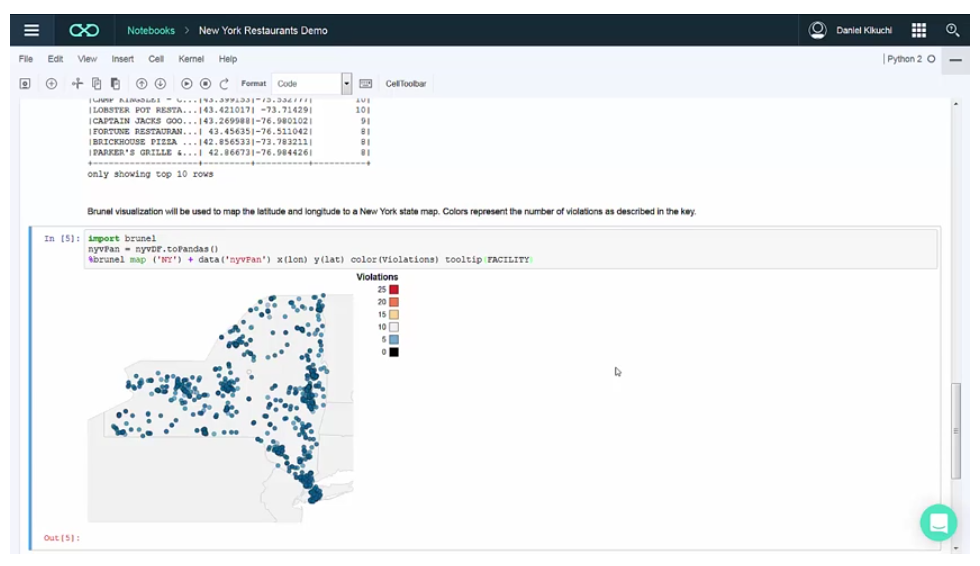Screen dimensions: 980x566
Task: Open Daniel Kikuchi user profile avatar
Action: [817, 30]
